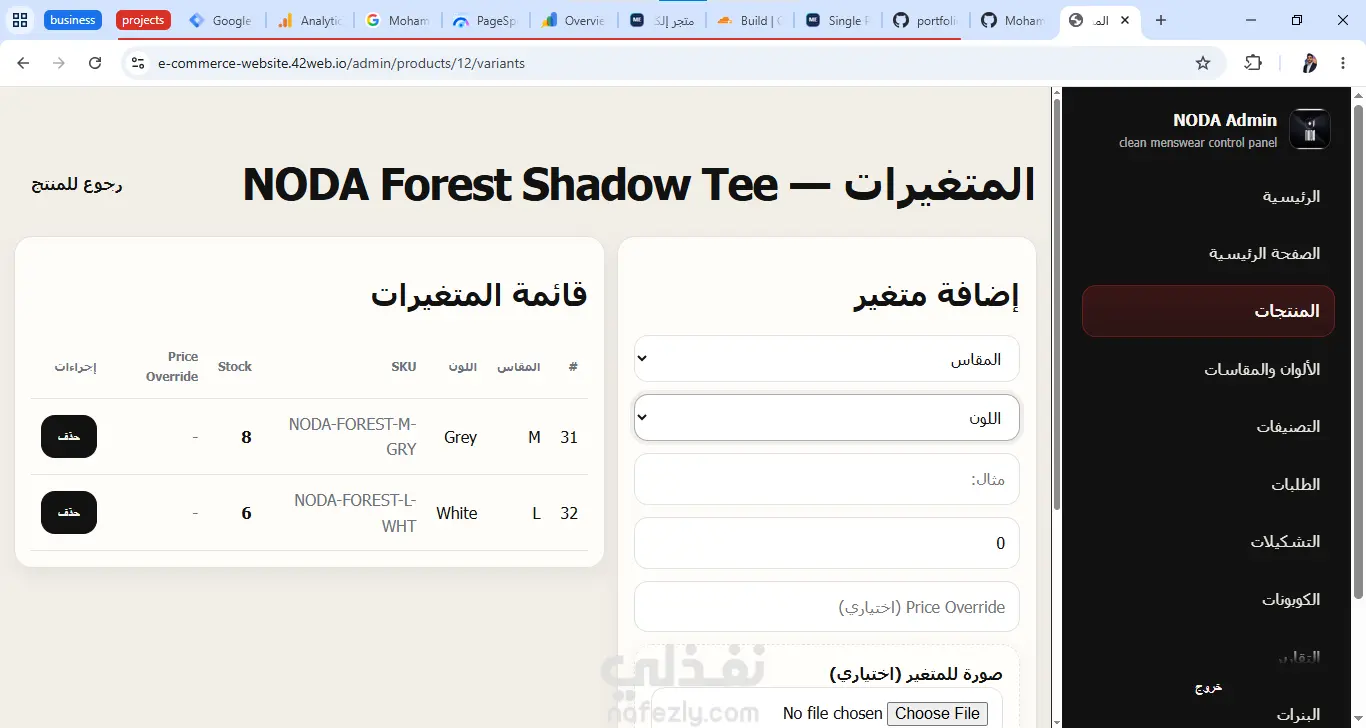This screenshot has width=1366, height=728.
Task: Switch to the Analytics tab
Action: 310,20
